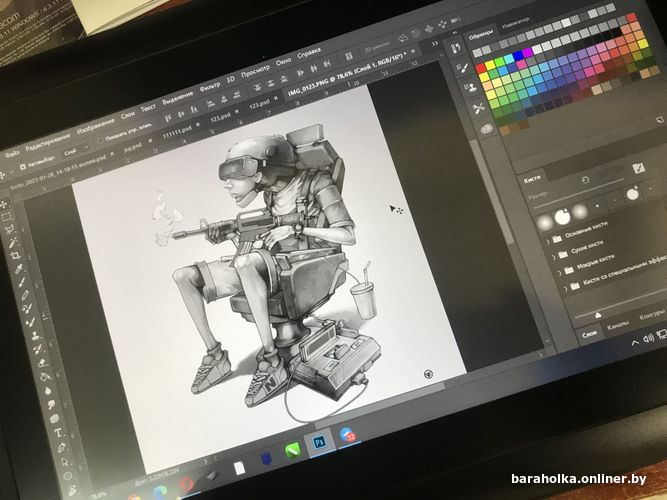Click the zoom percentage field in status bar
The height and width of the screenshot is (500, 667).
coord(99,495)
